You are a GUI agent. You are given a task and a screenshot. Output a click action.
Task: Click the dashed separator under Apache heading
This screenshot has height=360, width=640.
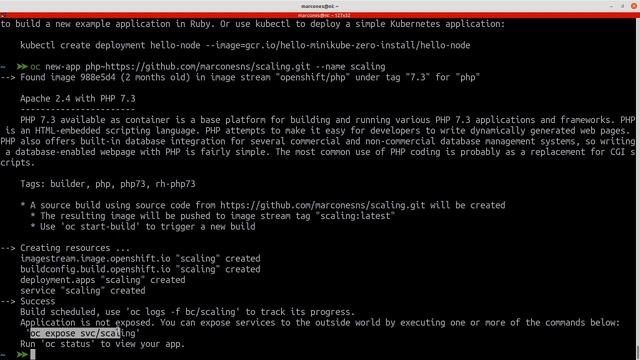(78, 109)
